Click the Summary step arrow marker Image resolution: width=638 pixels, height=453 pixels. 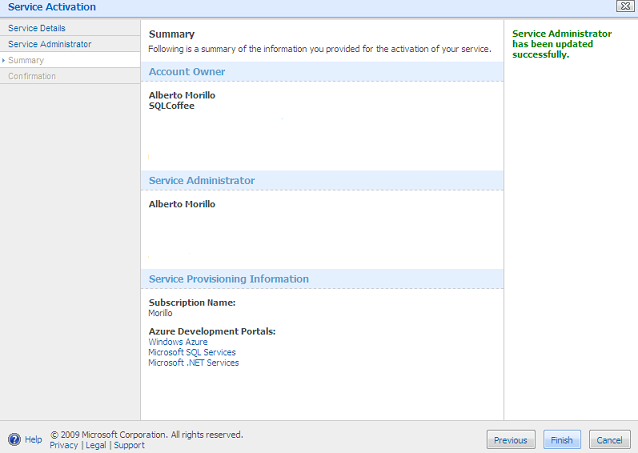pyautogui.click(x=3, y=60)
